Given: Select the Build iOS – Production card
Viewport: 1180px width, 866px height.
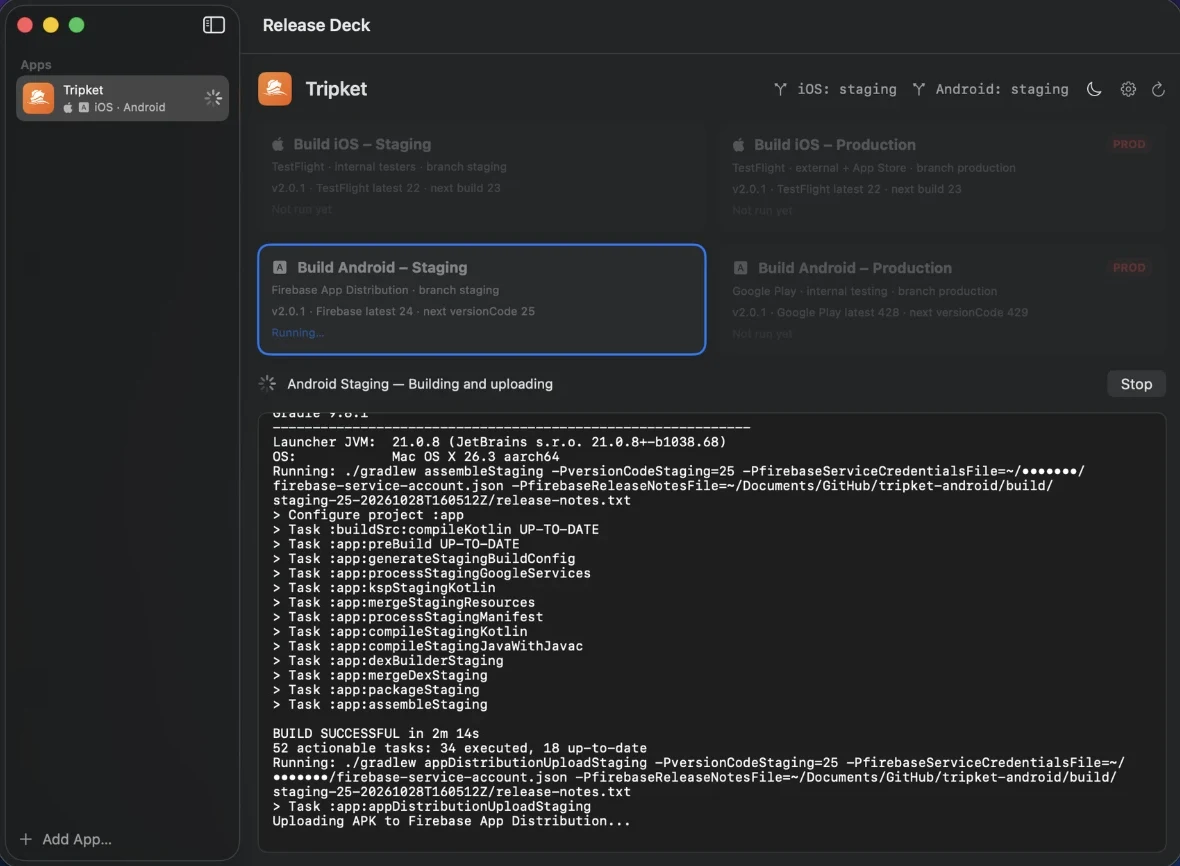Looking at the screenshot, I should click(942, 176).
